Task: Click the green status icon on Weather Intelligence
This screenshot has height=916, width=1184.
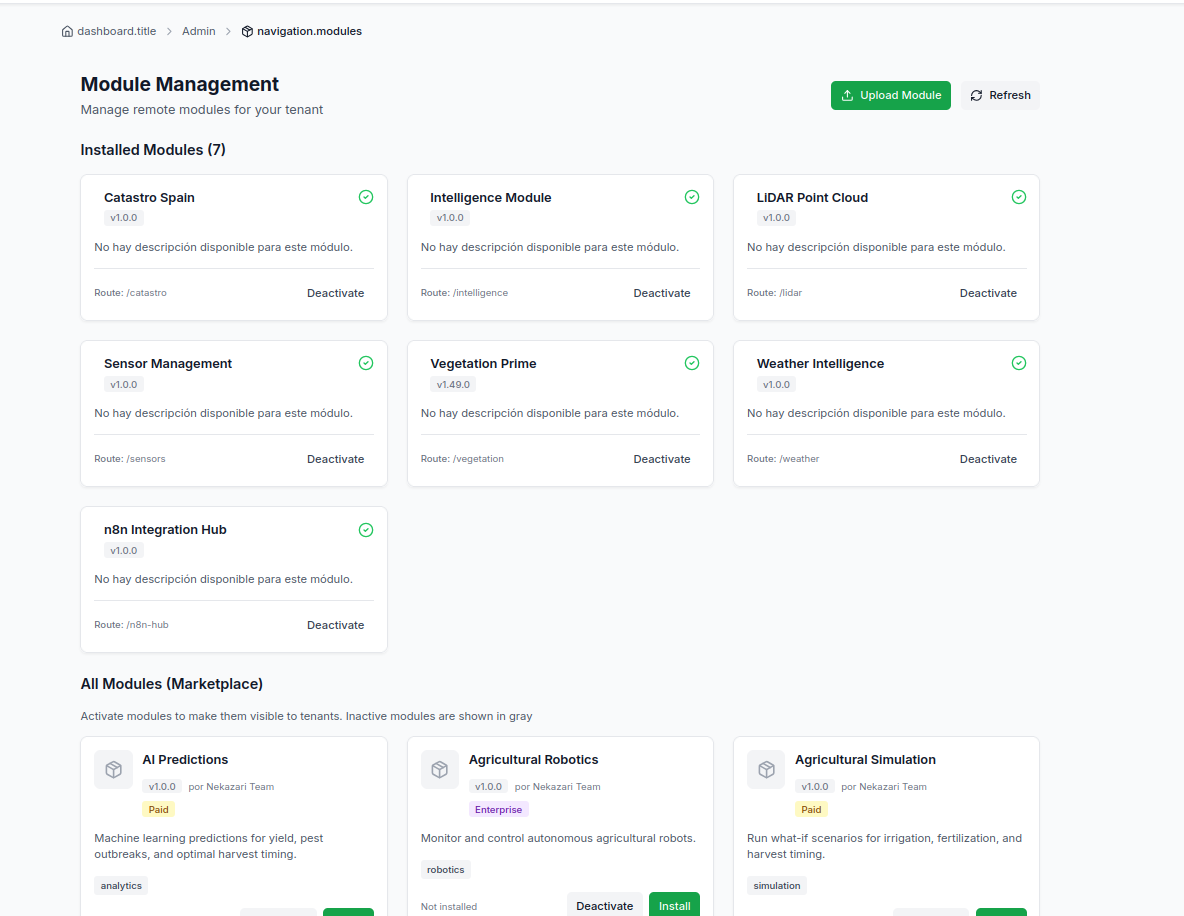Action: click(1019, 363)
